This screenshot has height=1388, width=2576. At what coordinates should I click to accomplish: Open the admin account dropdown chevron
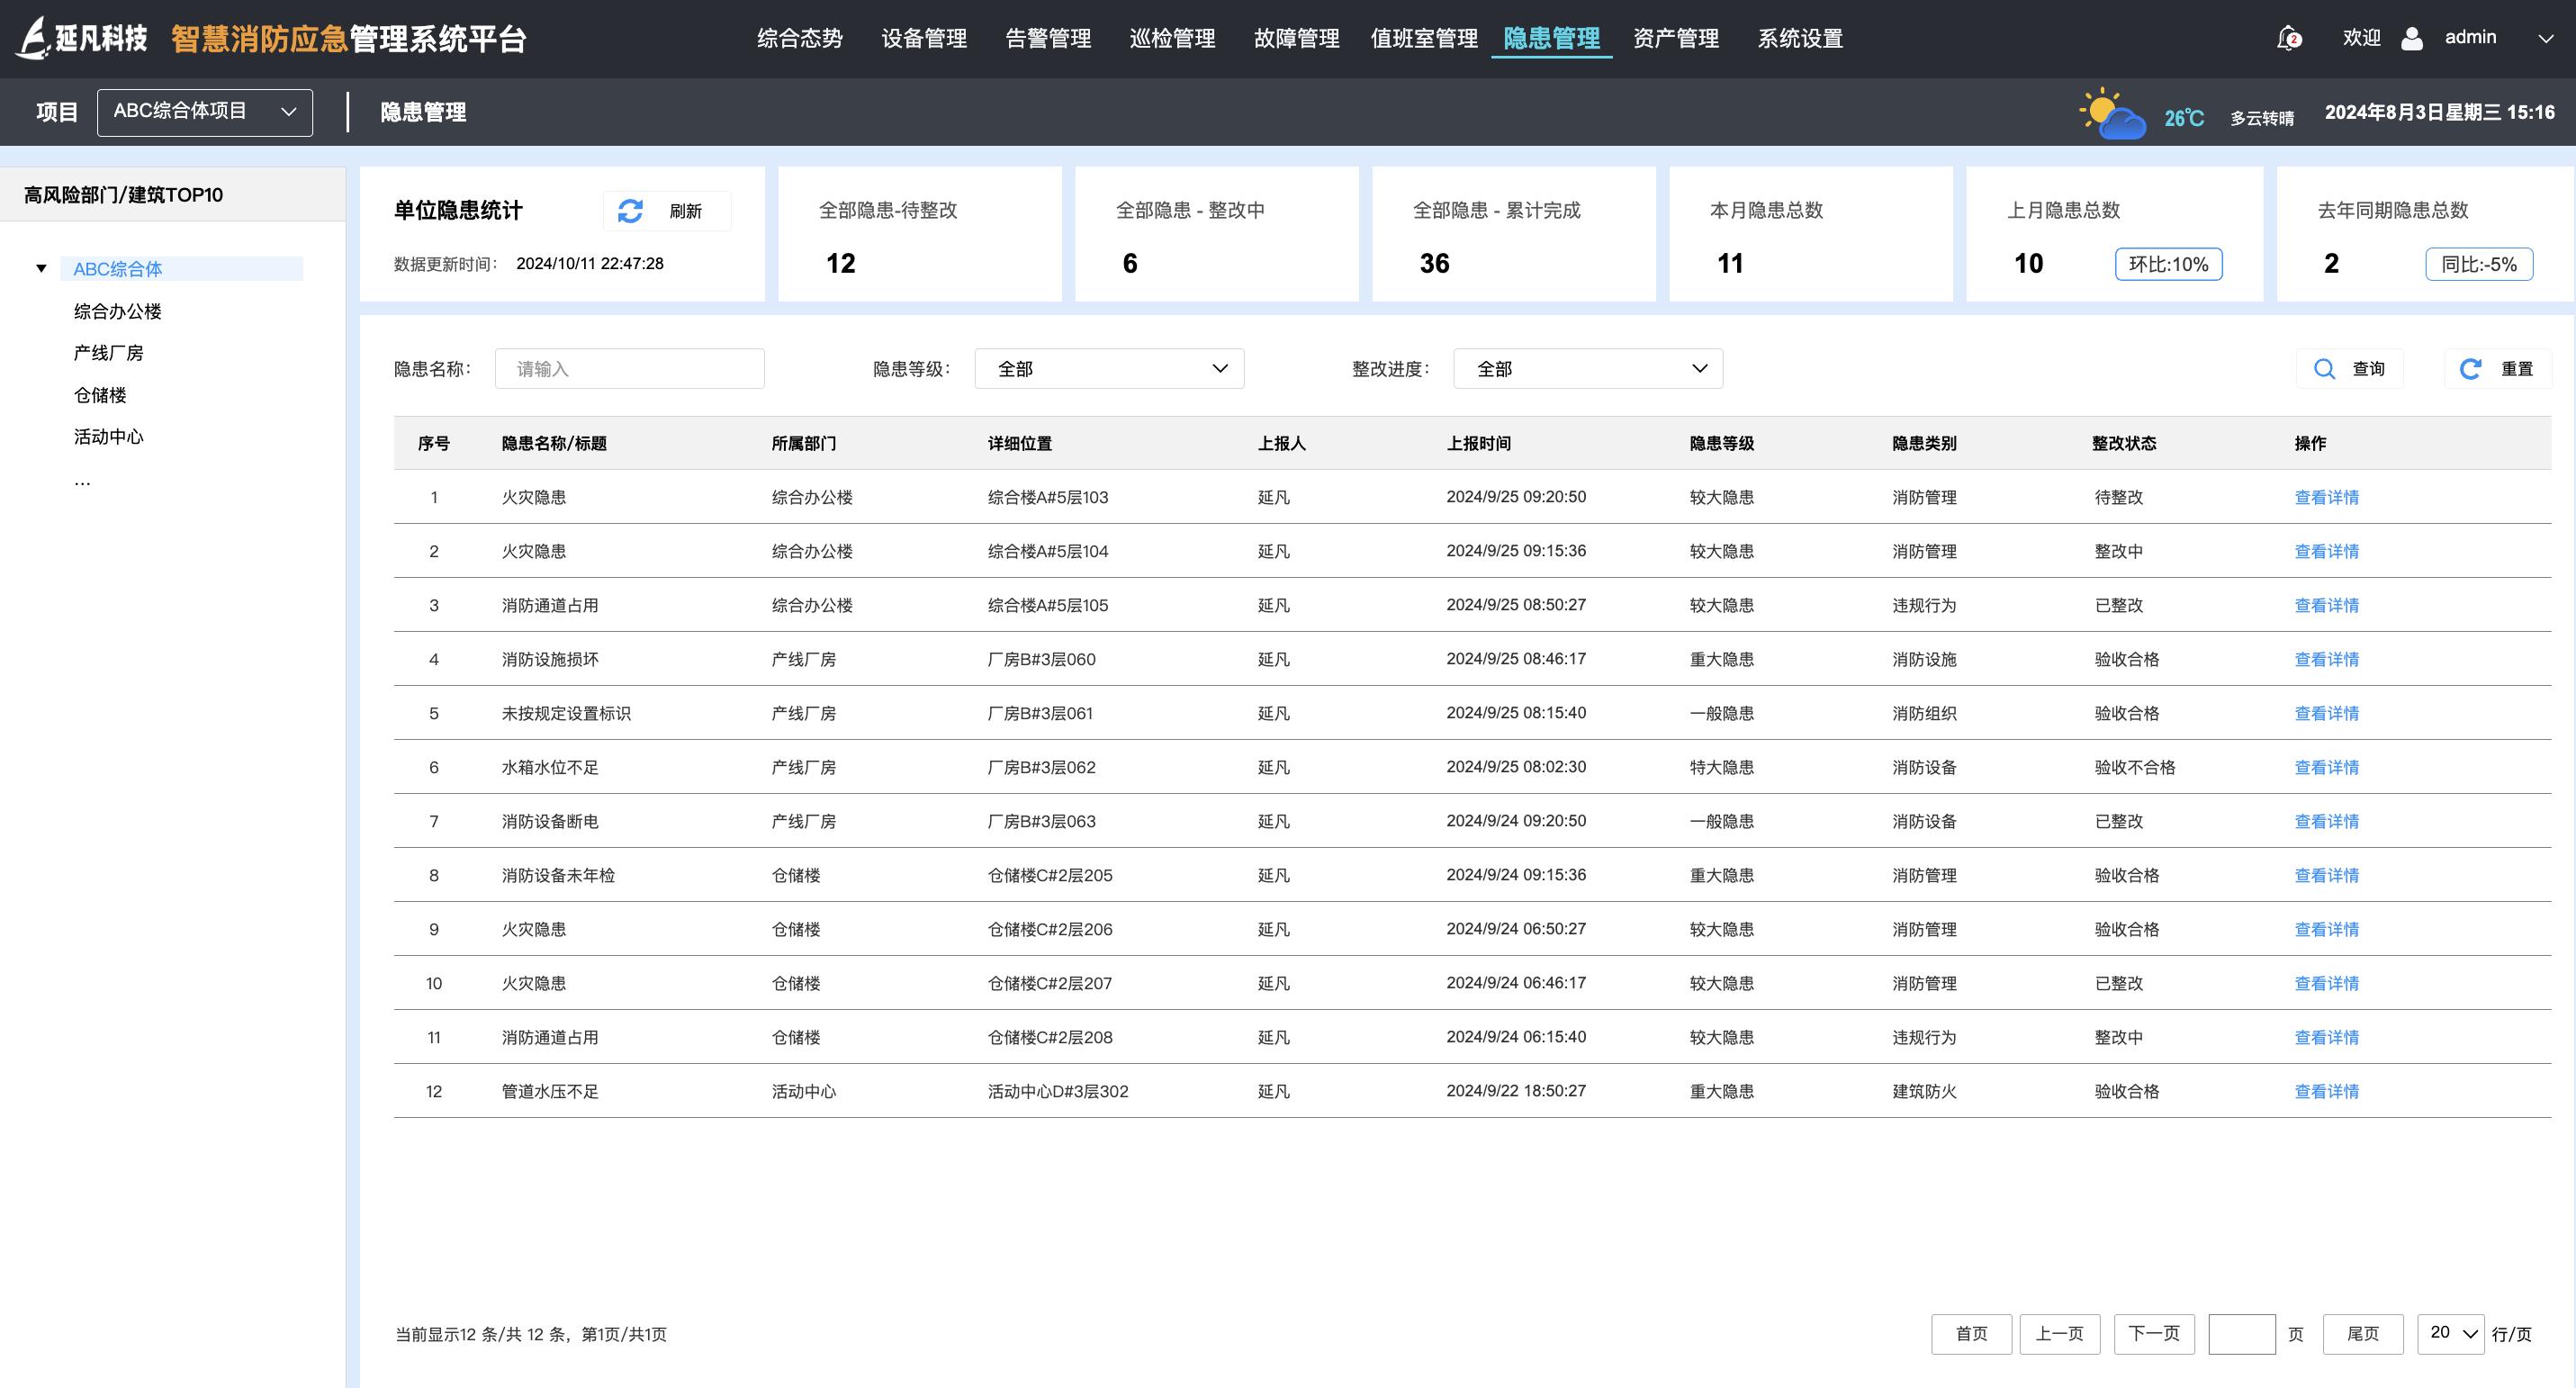click(2545, 38)
